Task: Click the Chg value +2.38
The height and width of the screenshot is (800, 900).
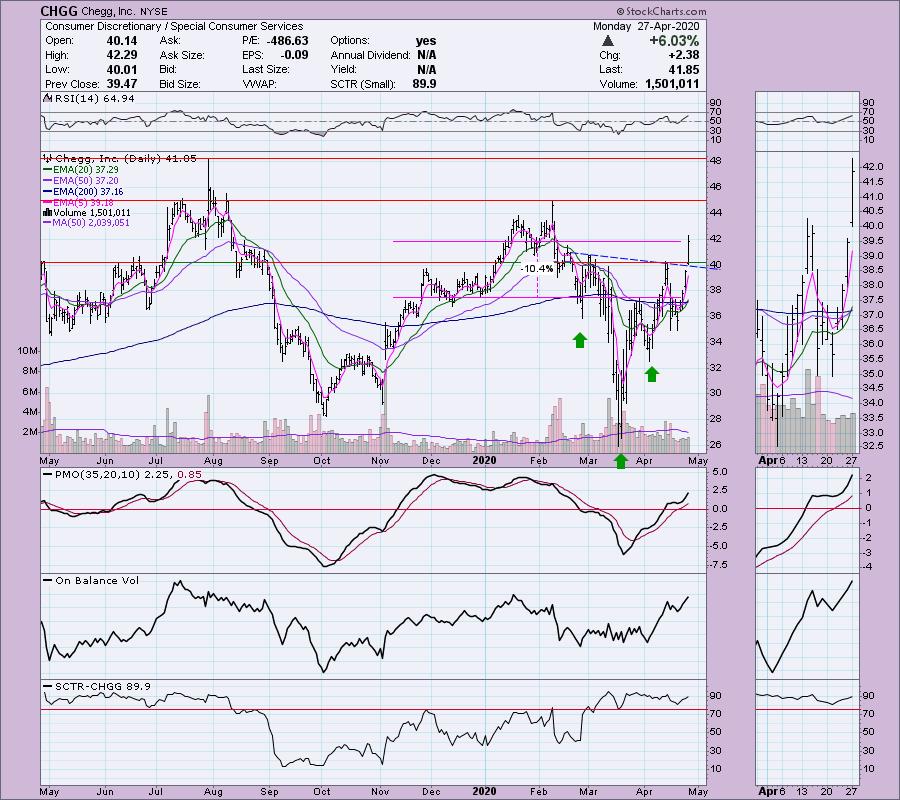Action: point(682,55)
